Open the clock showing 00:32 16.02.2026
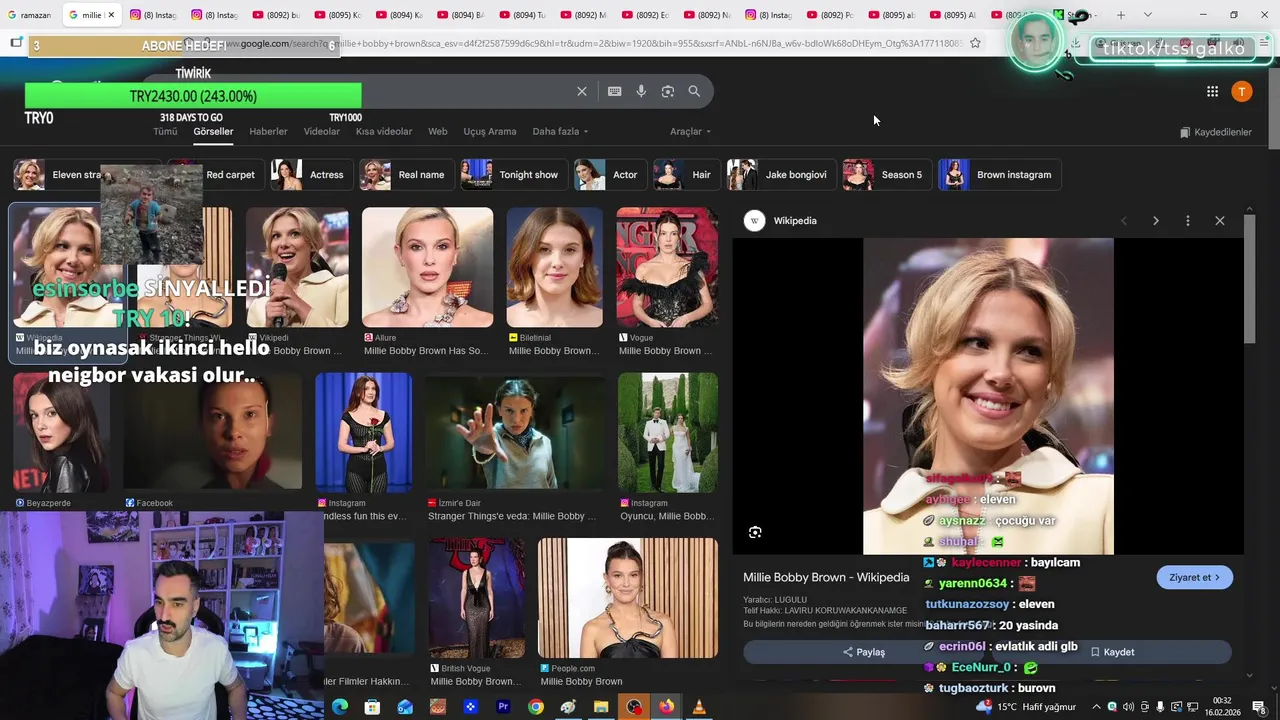 pos(1222,707)
